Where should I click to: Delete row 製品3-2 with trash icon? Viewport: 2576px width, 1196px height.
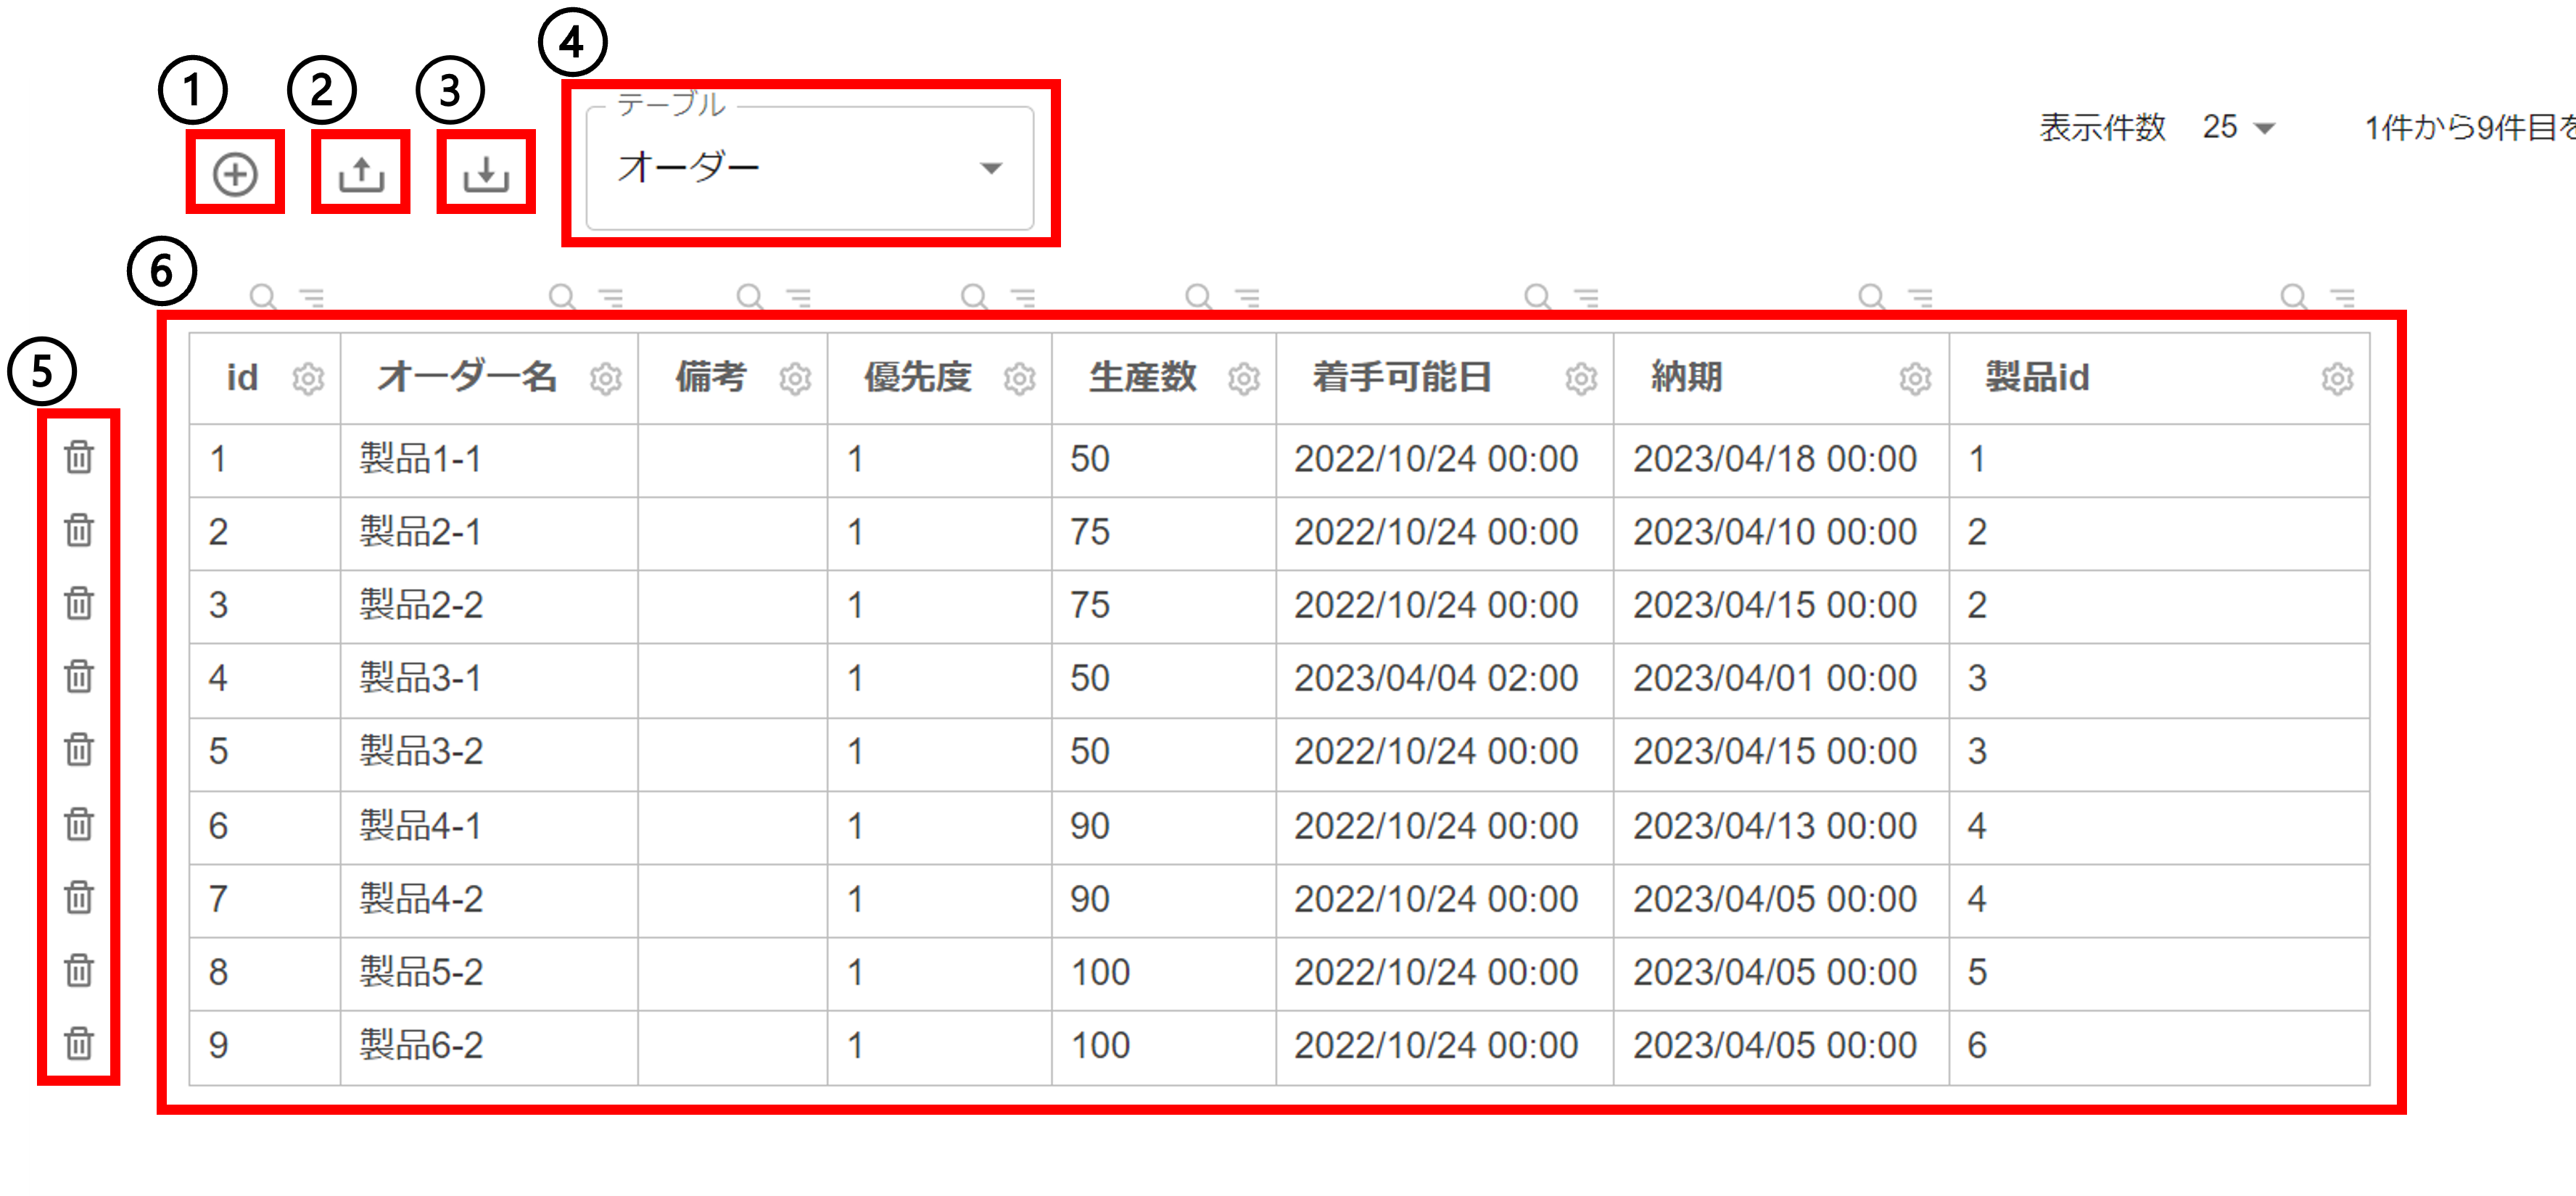point(79,750)
